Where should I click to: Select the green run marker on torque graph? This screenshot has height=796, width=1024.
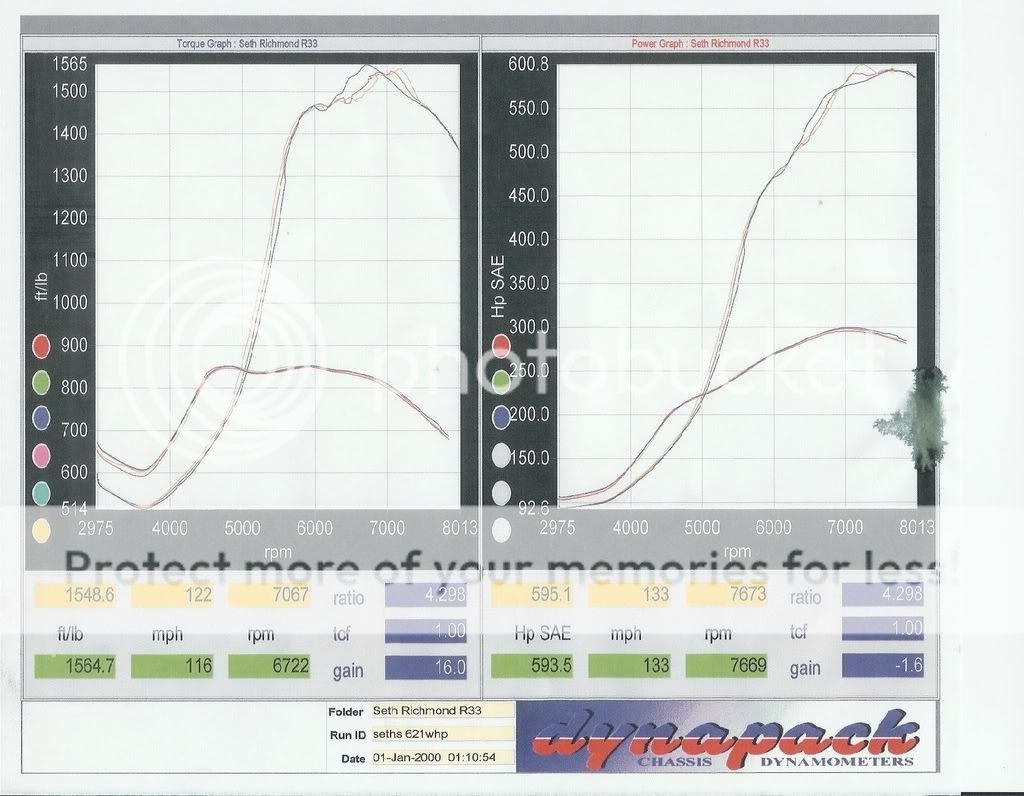pyautogui.click(x=41, y=383)
